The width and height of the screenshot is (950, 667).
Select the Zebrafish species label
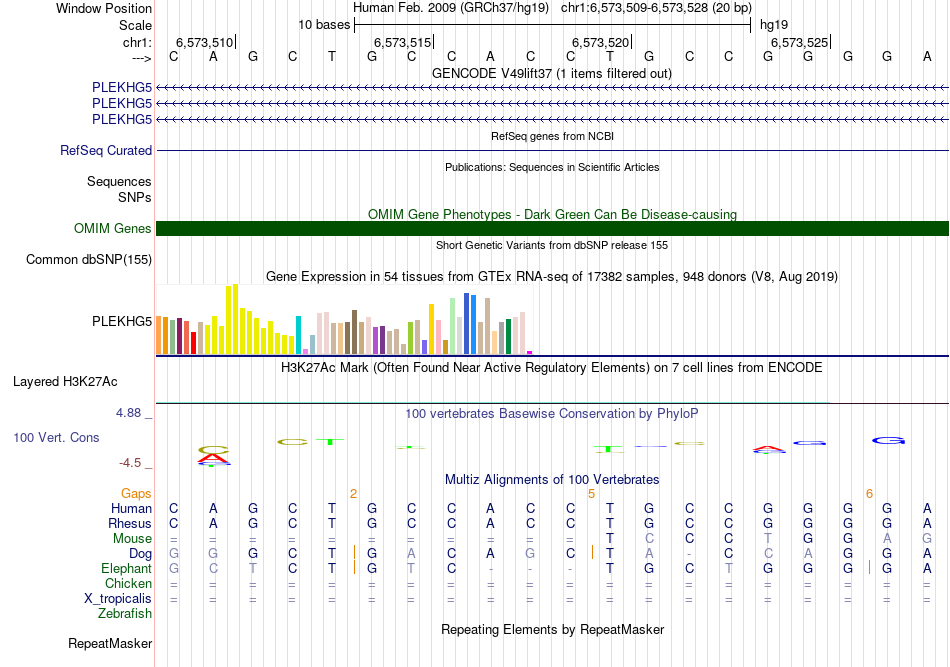coord(125,614)
